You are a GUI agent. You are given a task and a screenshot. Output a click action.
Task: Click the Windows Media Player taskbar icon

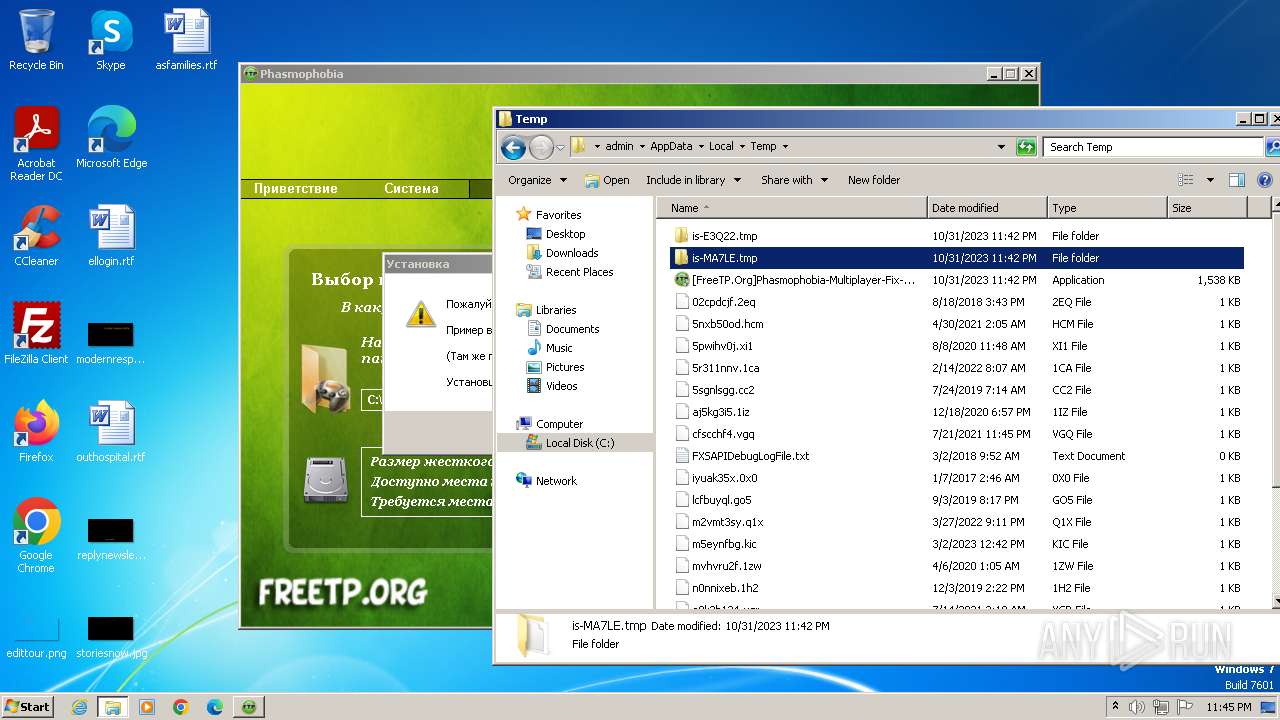(x=147, y=707)
